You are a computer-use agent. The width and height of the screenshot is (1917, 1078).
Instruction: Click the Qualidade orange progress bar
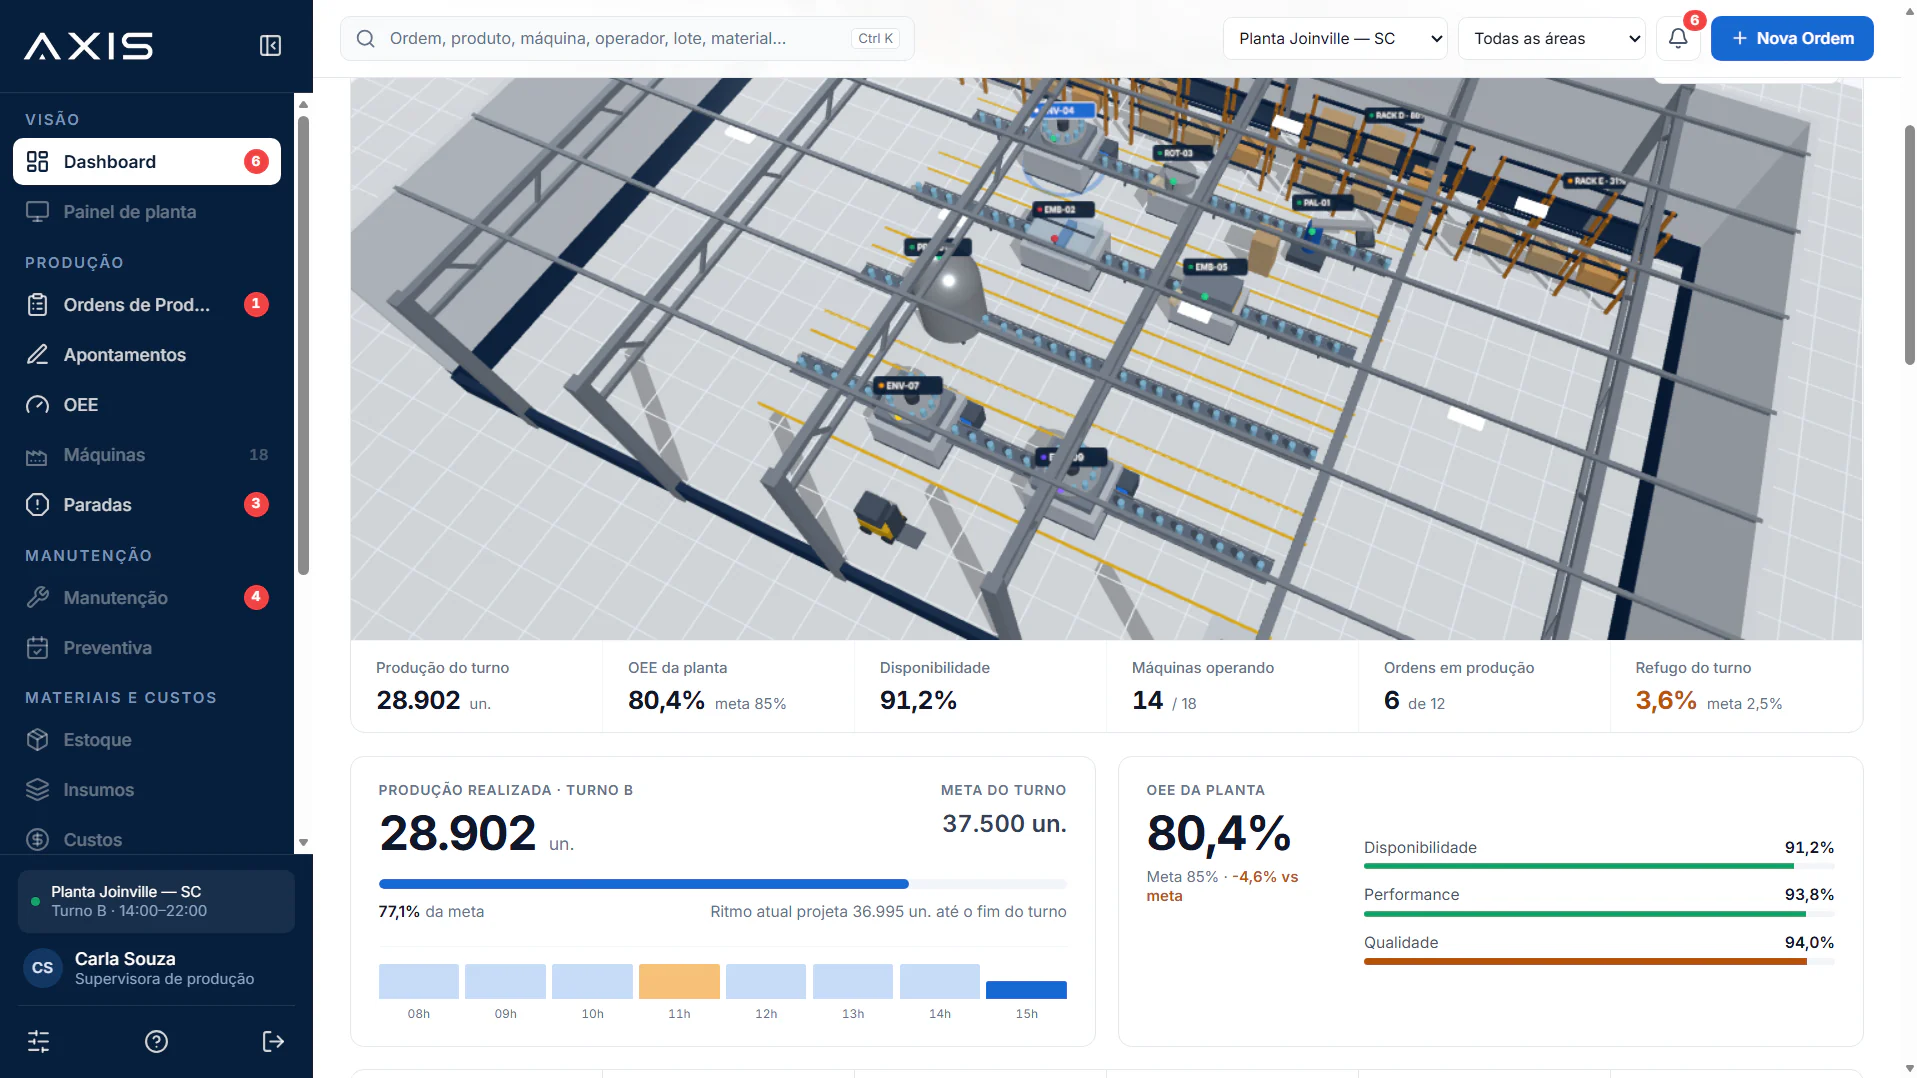[x=1598, y=962]
